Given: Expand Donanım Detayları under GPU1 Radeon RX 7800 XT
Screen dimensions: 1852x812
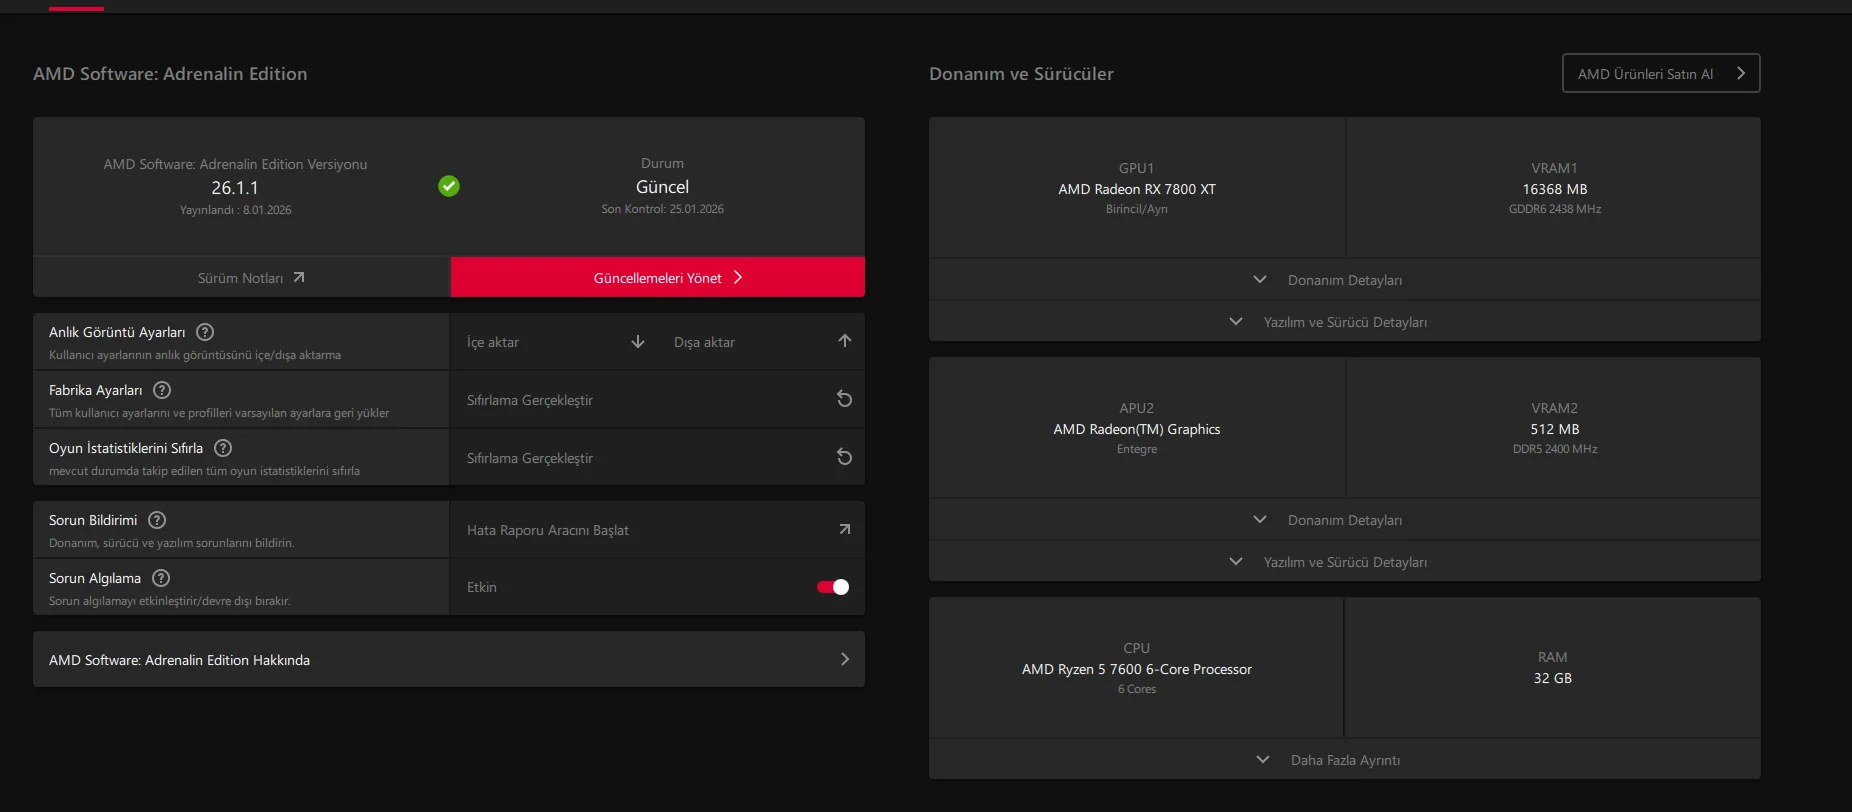Looking at the screenshot, I should (1345, 280).
